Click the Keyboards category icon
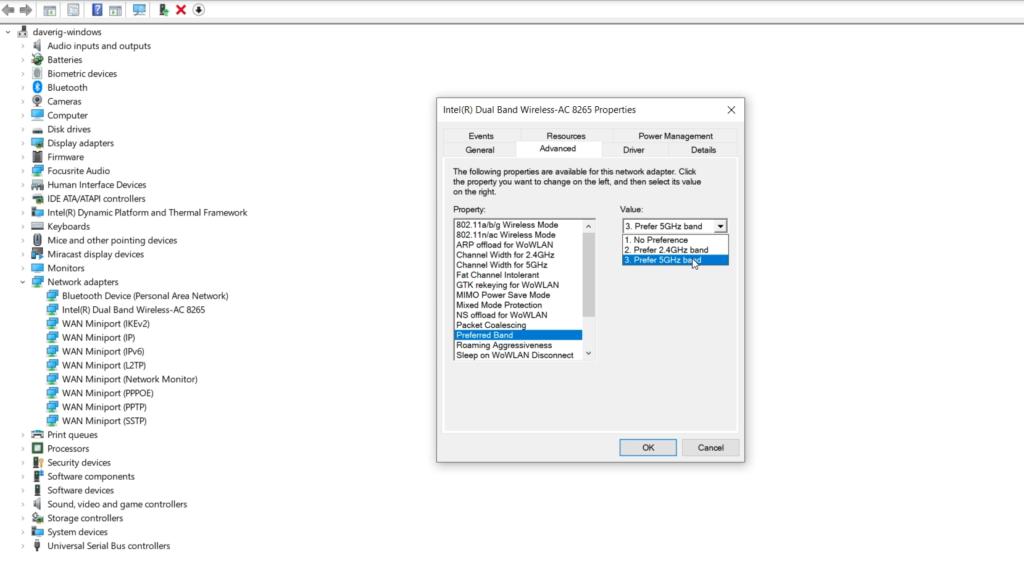The width and height of the screenshot is (1024, 568). (37, 227)
